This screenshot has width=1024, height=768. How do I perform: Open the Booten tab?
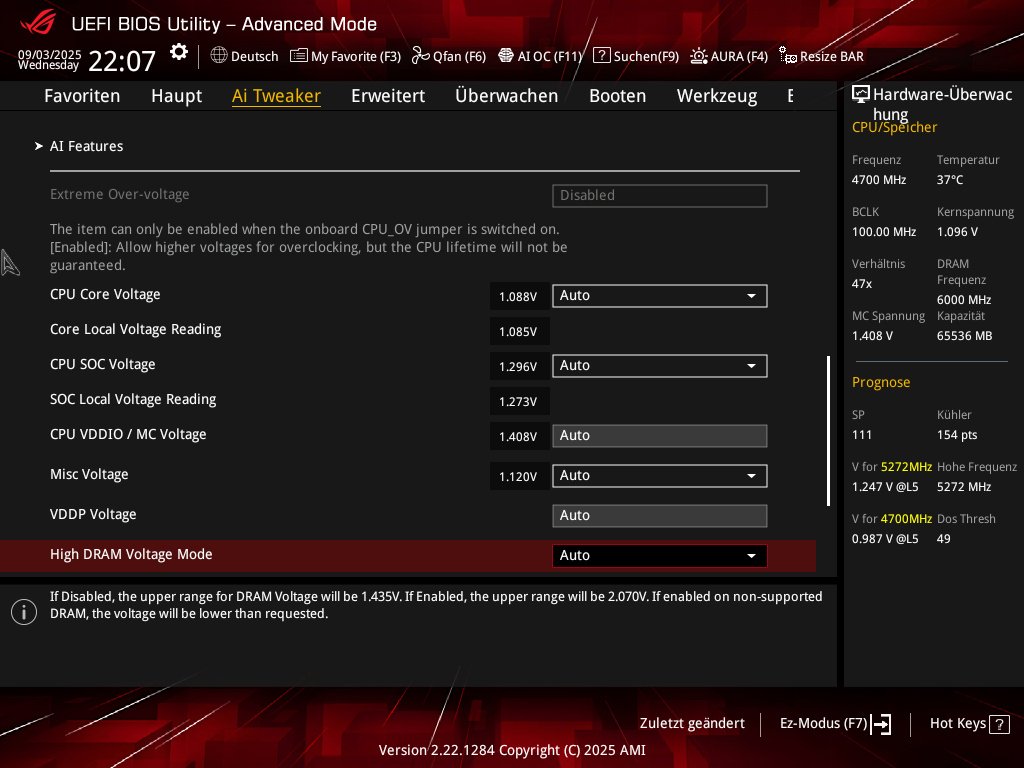pos(618,96)
